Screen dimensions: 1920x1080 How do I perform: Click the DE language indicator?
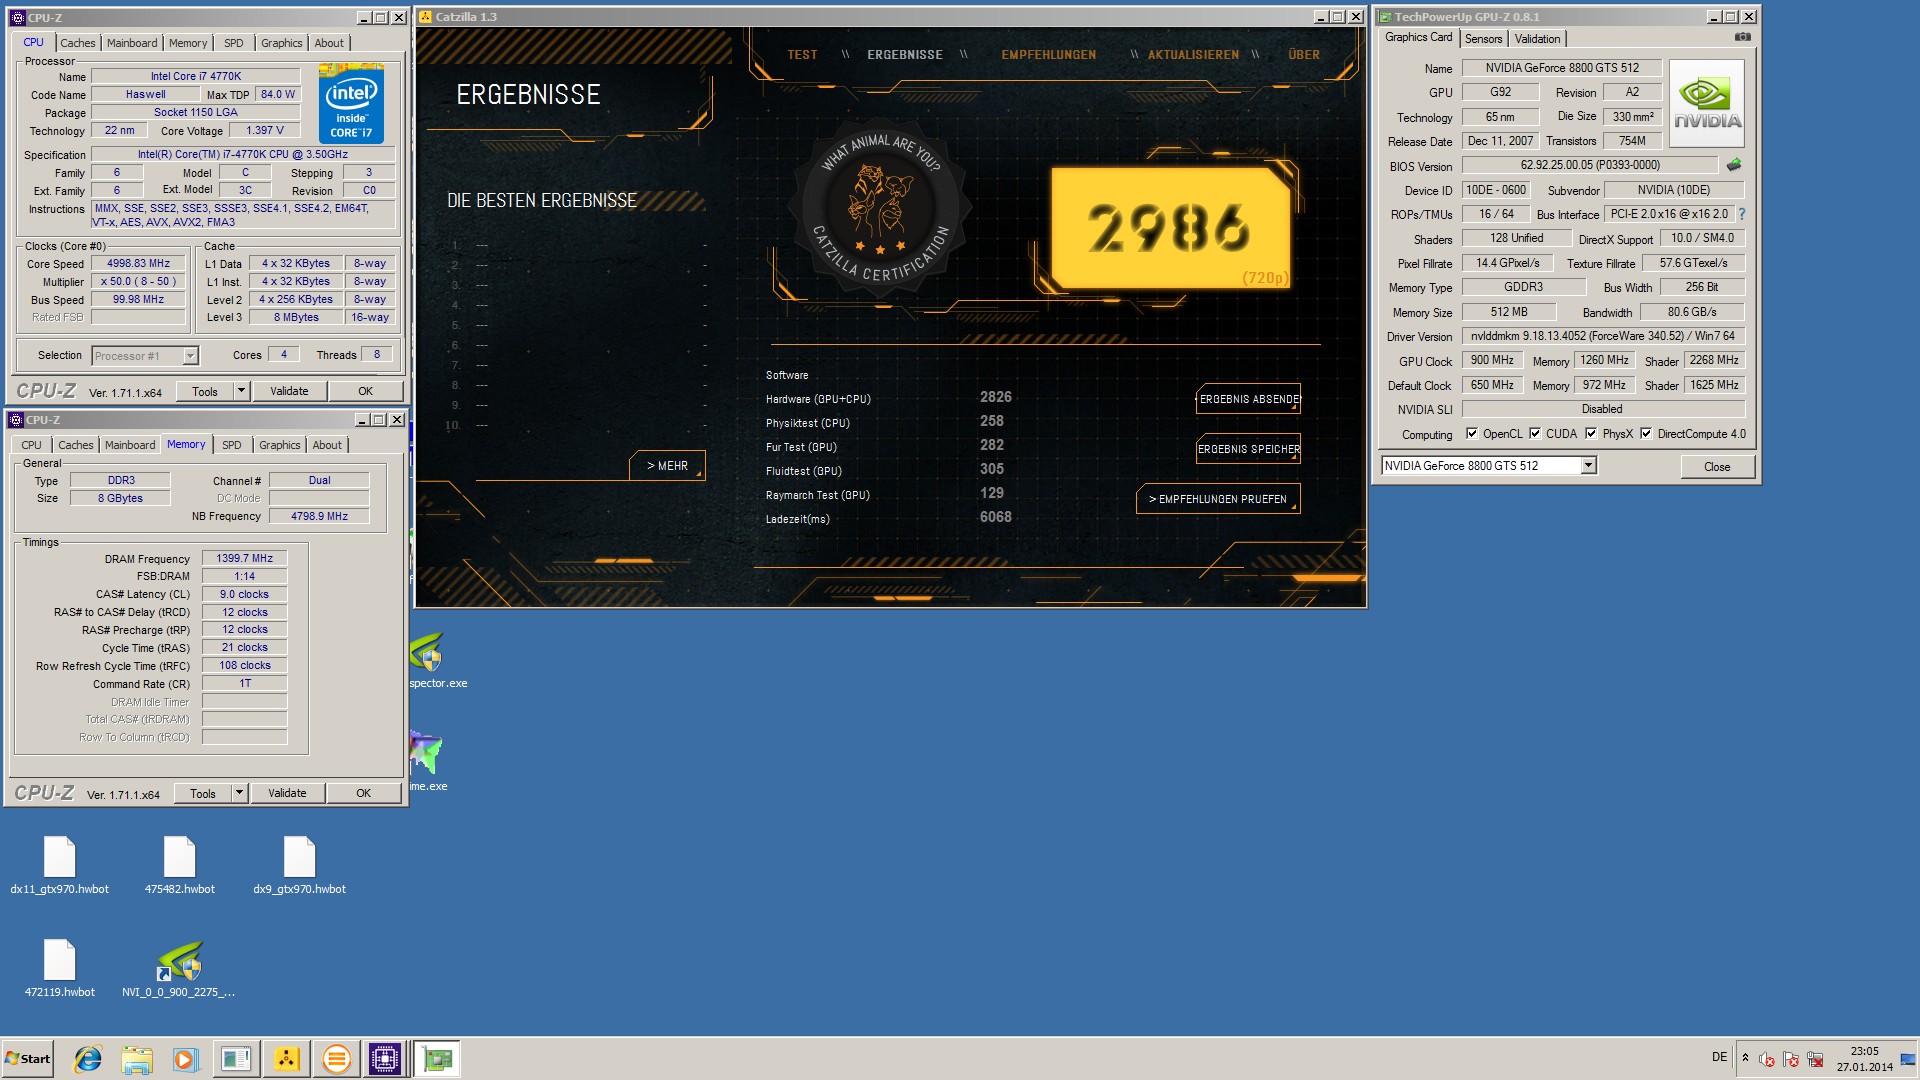coord(1719,1057)
